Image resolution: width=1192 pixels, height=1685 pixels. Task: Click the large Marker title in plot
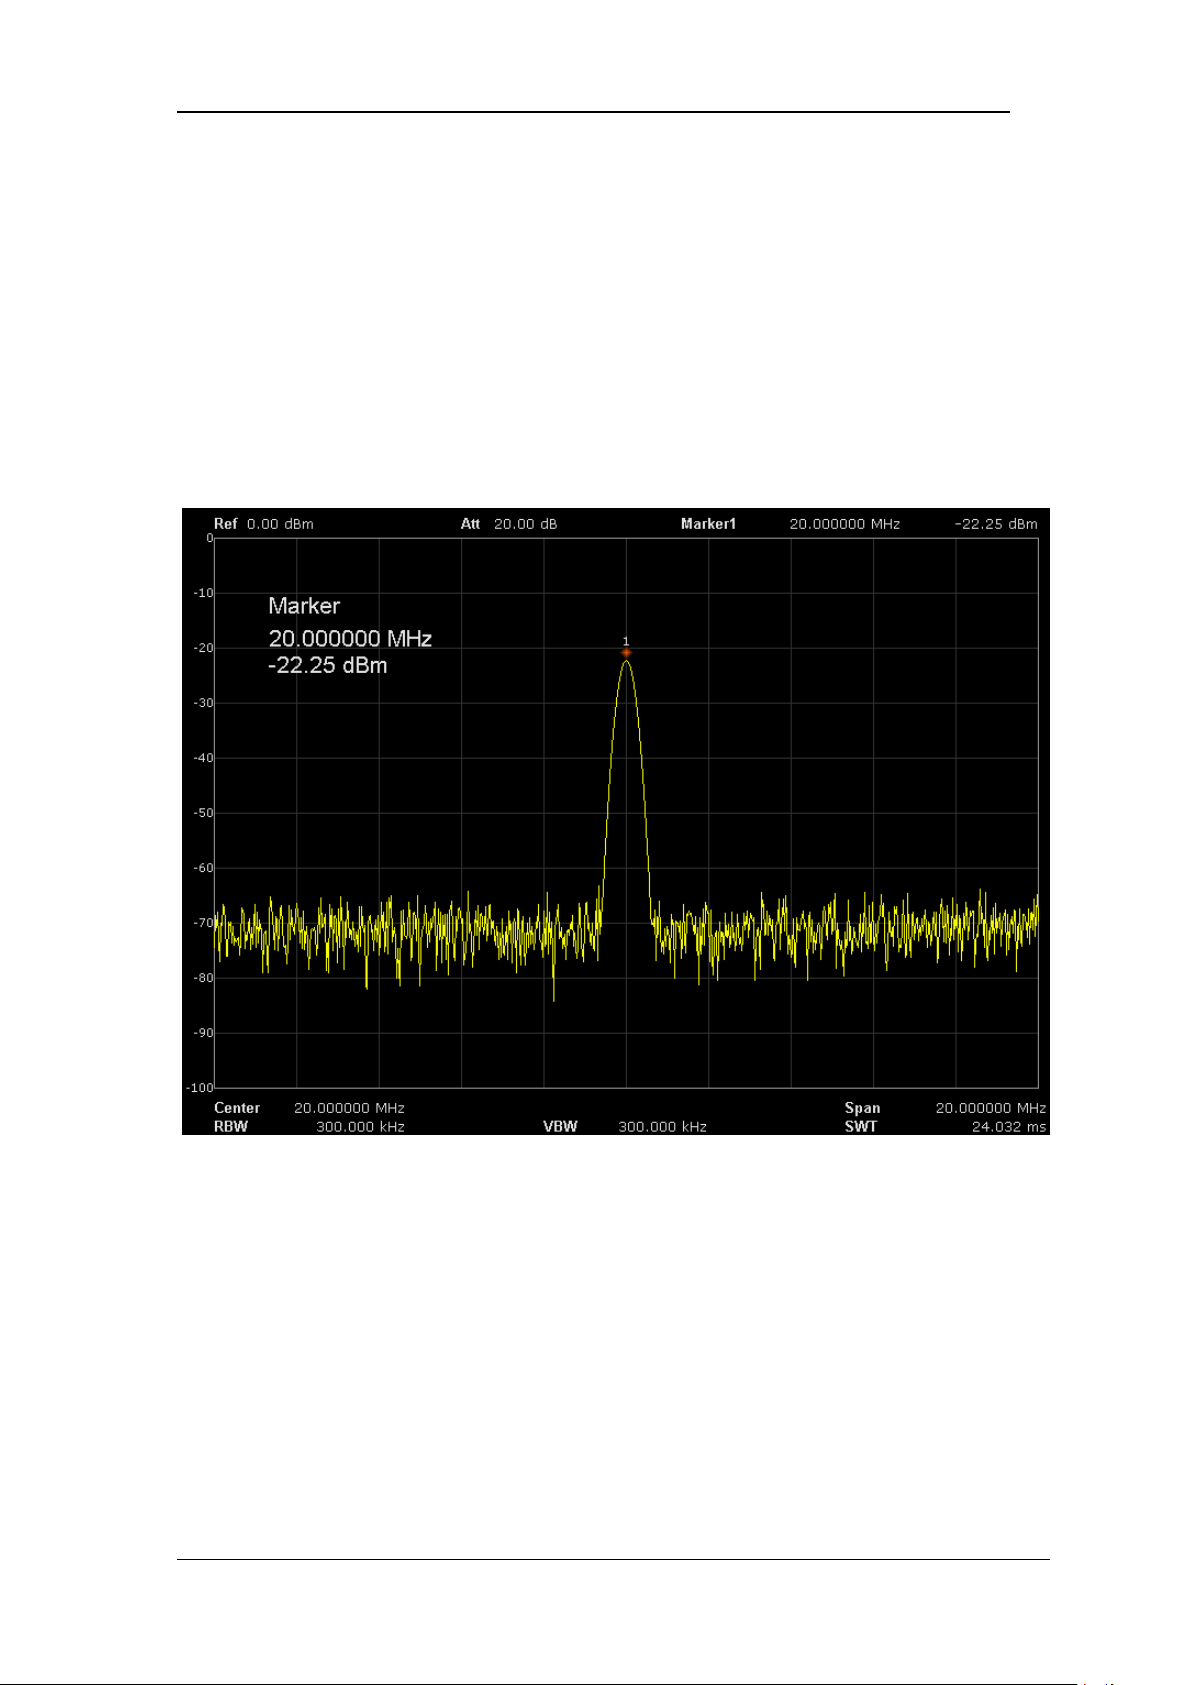pyautogui.click(x=304, y=606)
